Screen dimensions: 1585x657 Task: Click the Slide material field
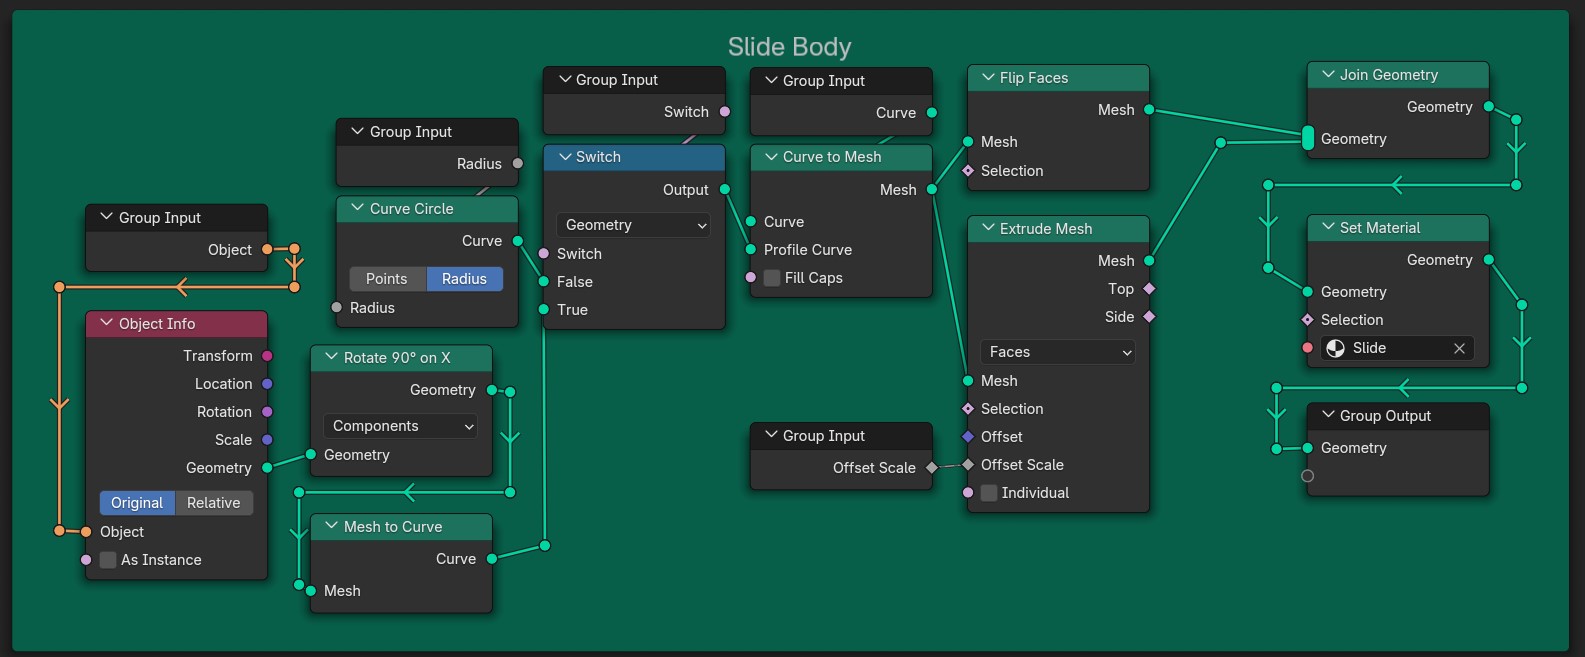(1398, 348)
